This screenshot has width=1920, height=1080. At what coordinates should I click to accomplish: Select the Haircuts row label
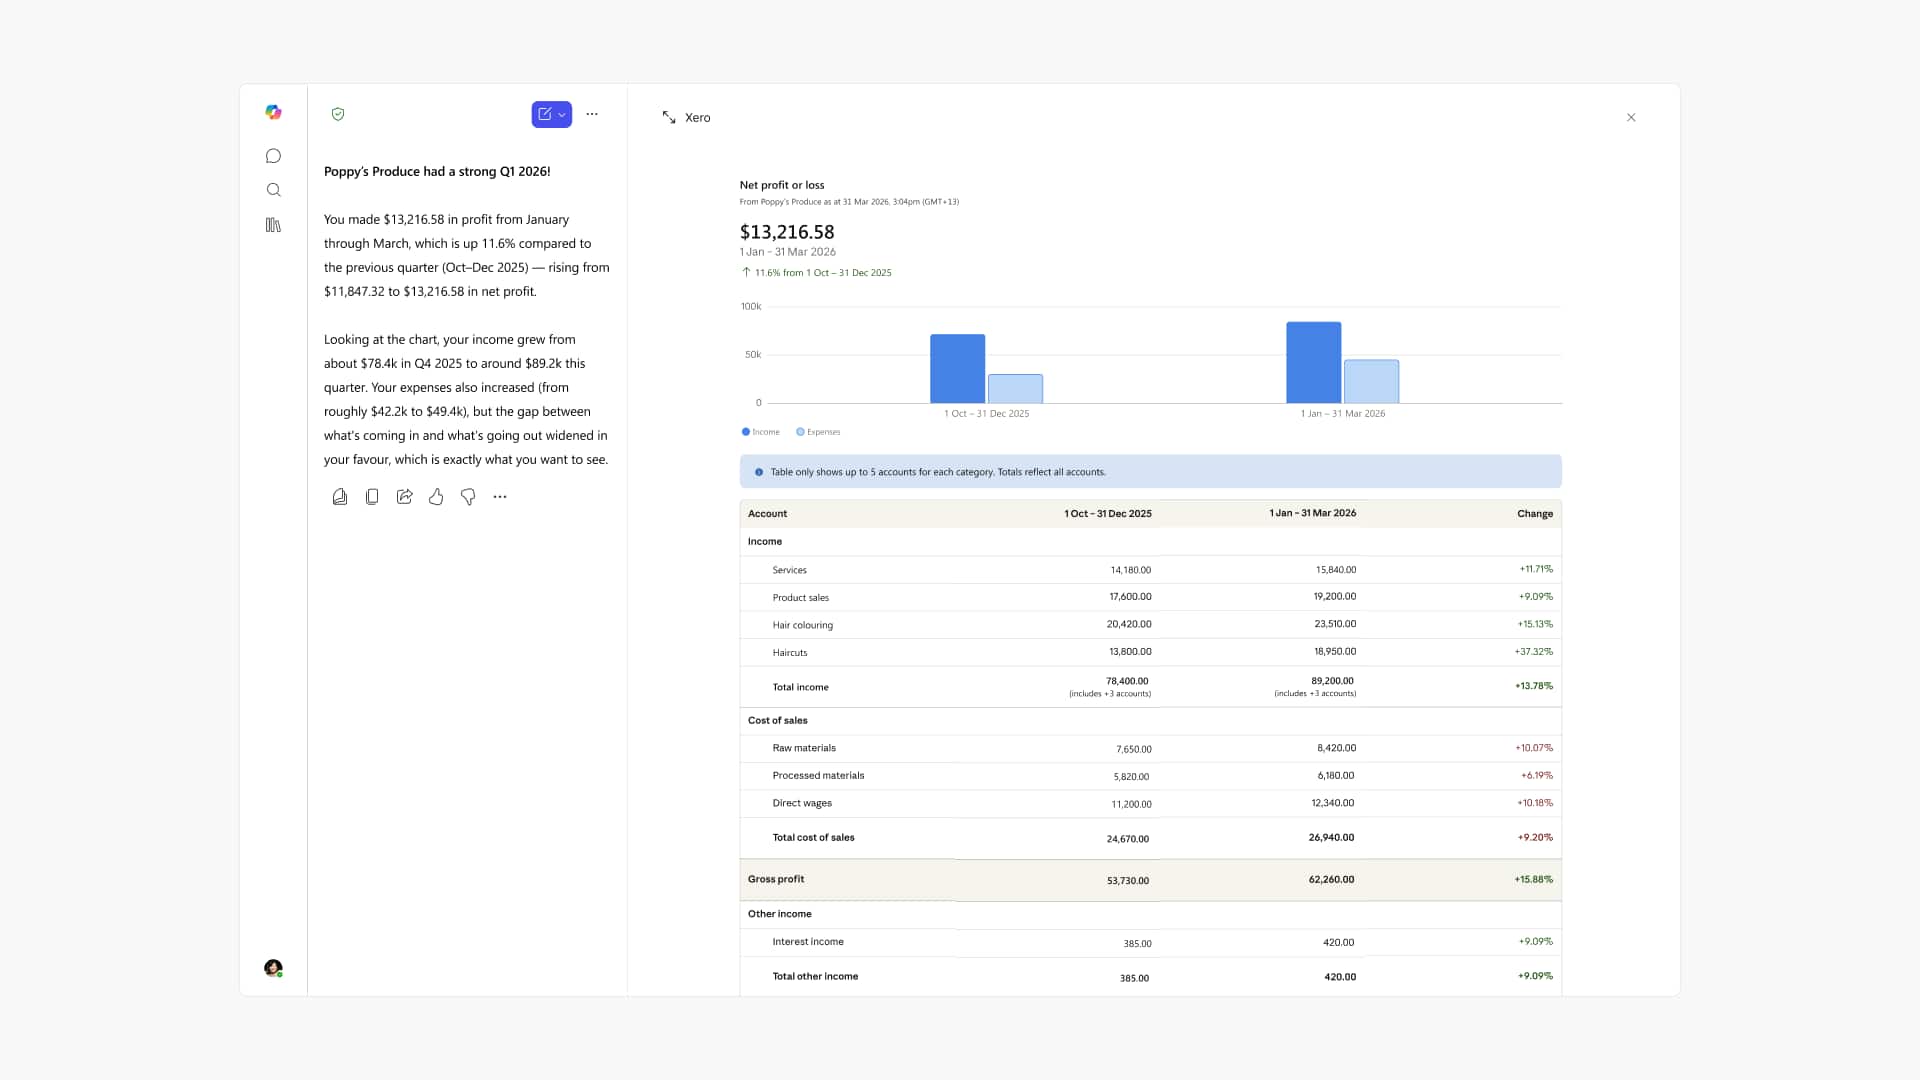[x=789, y=653]
